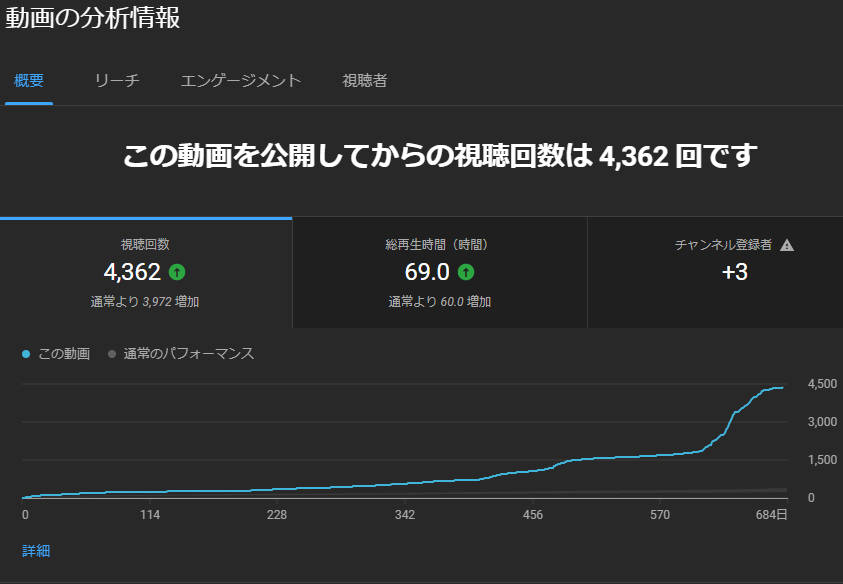Click the warning triangle next to チャンネル登録者

(787, 245)
